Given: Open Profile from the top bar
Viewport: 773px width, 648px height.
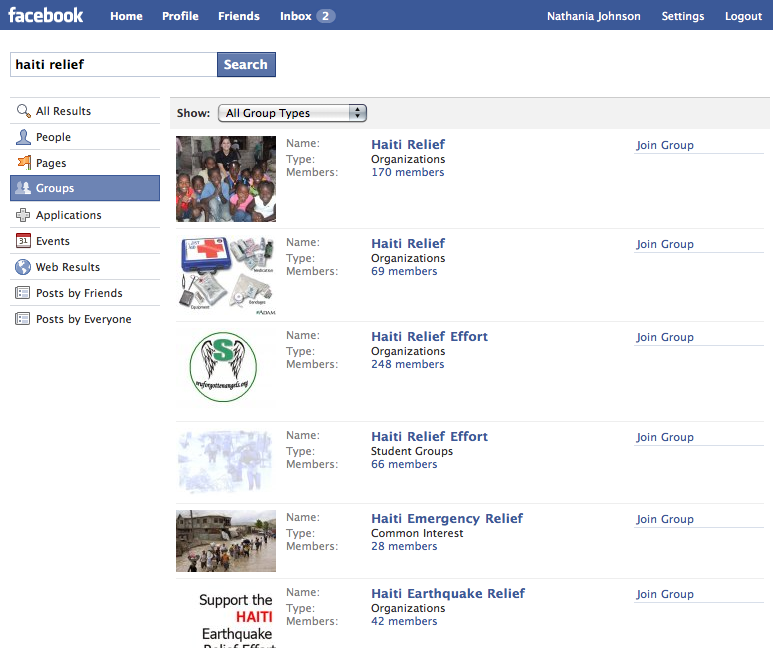Looking at the screenshot, I should (x=180, y=16).
